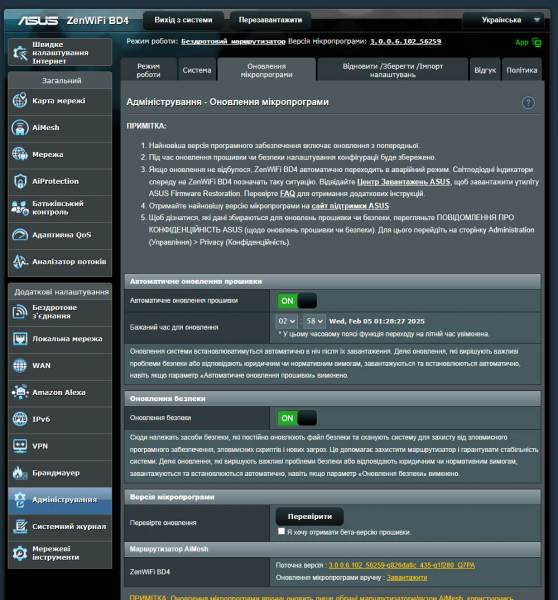Click firmware version 3.0.0.6.102_56259 link
558x600 pixels.
coord(405,41)
